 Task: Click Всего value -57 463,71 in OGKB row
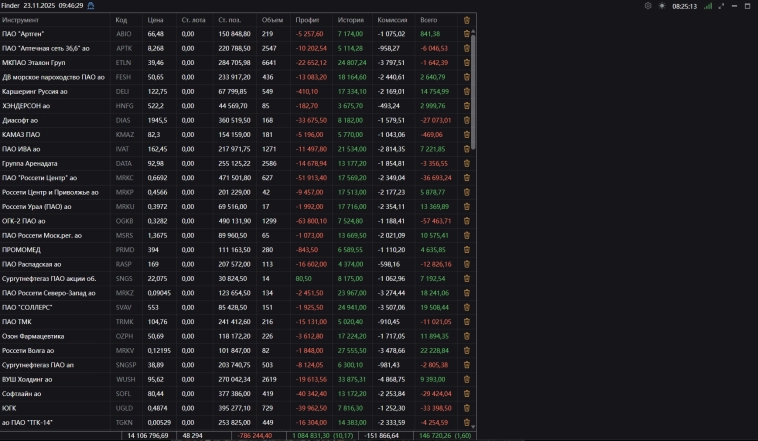pos(436,221)
